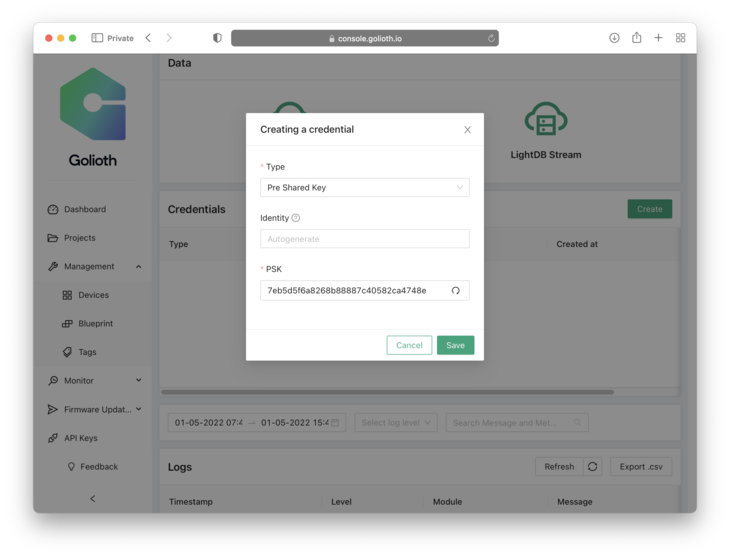This screenshot has width=730, height=557.
Task: Toggle auto-refresh circular arrow icon beside Refresh
Action: pos(592,467)
